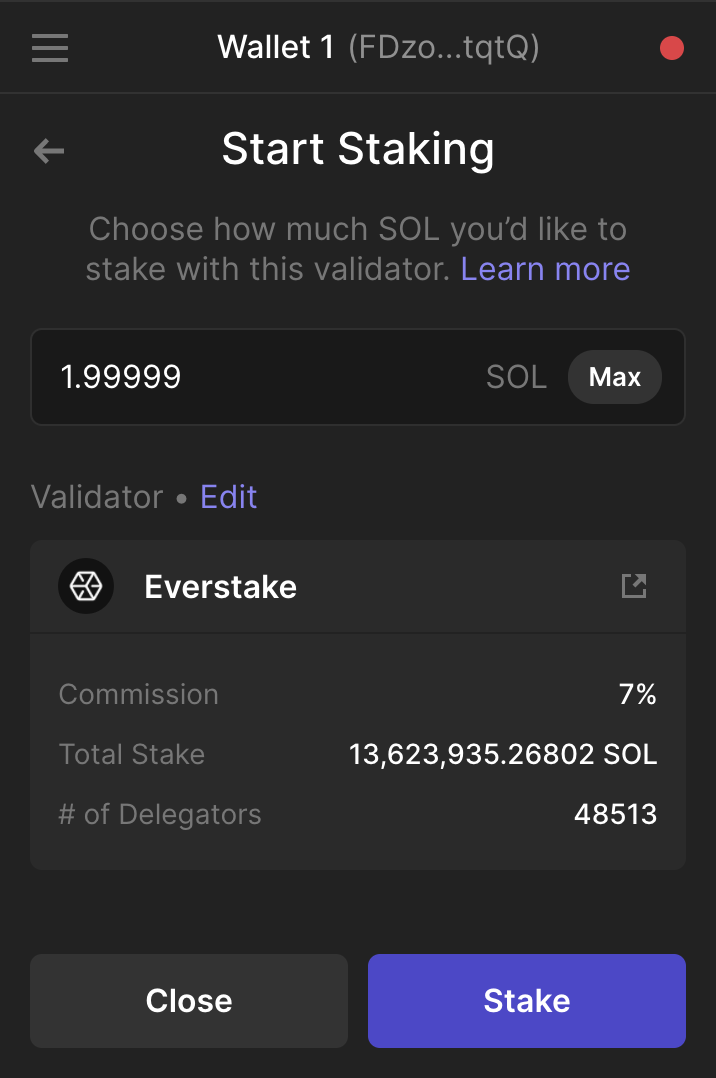Set the maximum amount with Max
The height and width of the screenshot is (1078, 716).
[614, 377]
